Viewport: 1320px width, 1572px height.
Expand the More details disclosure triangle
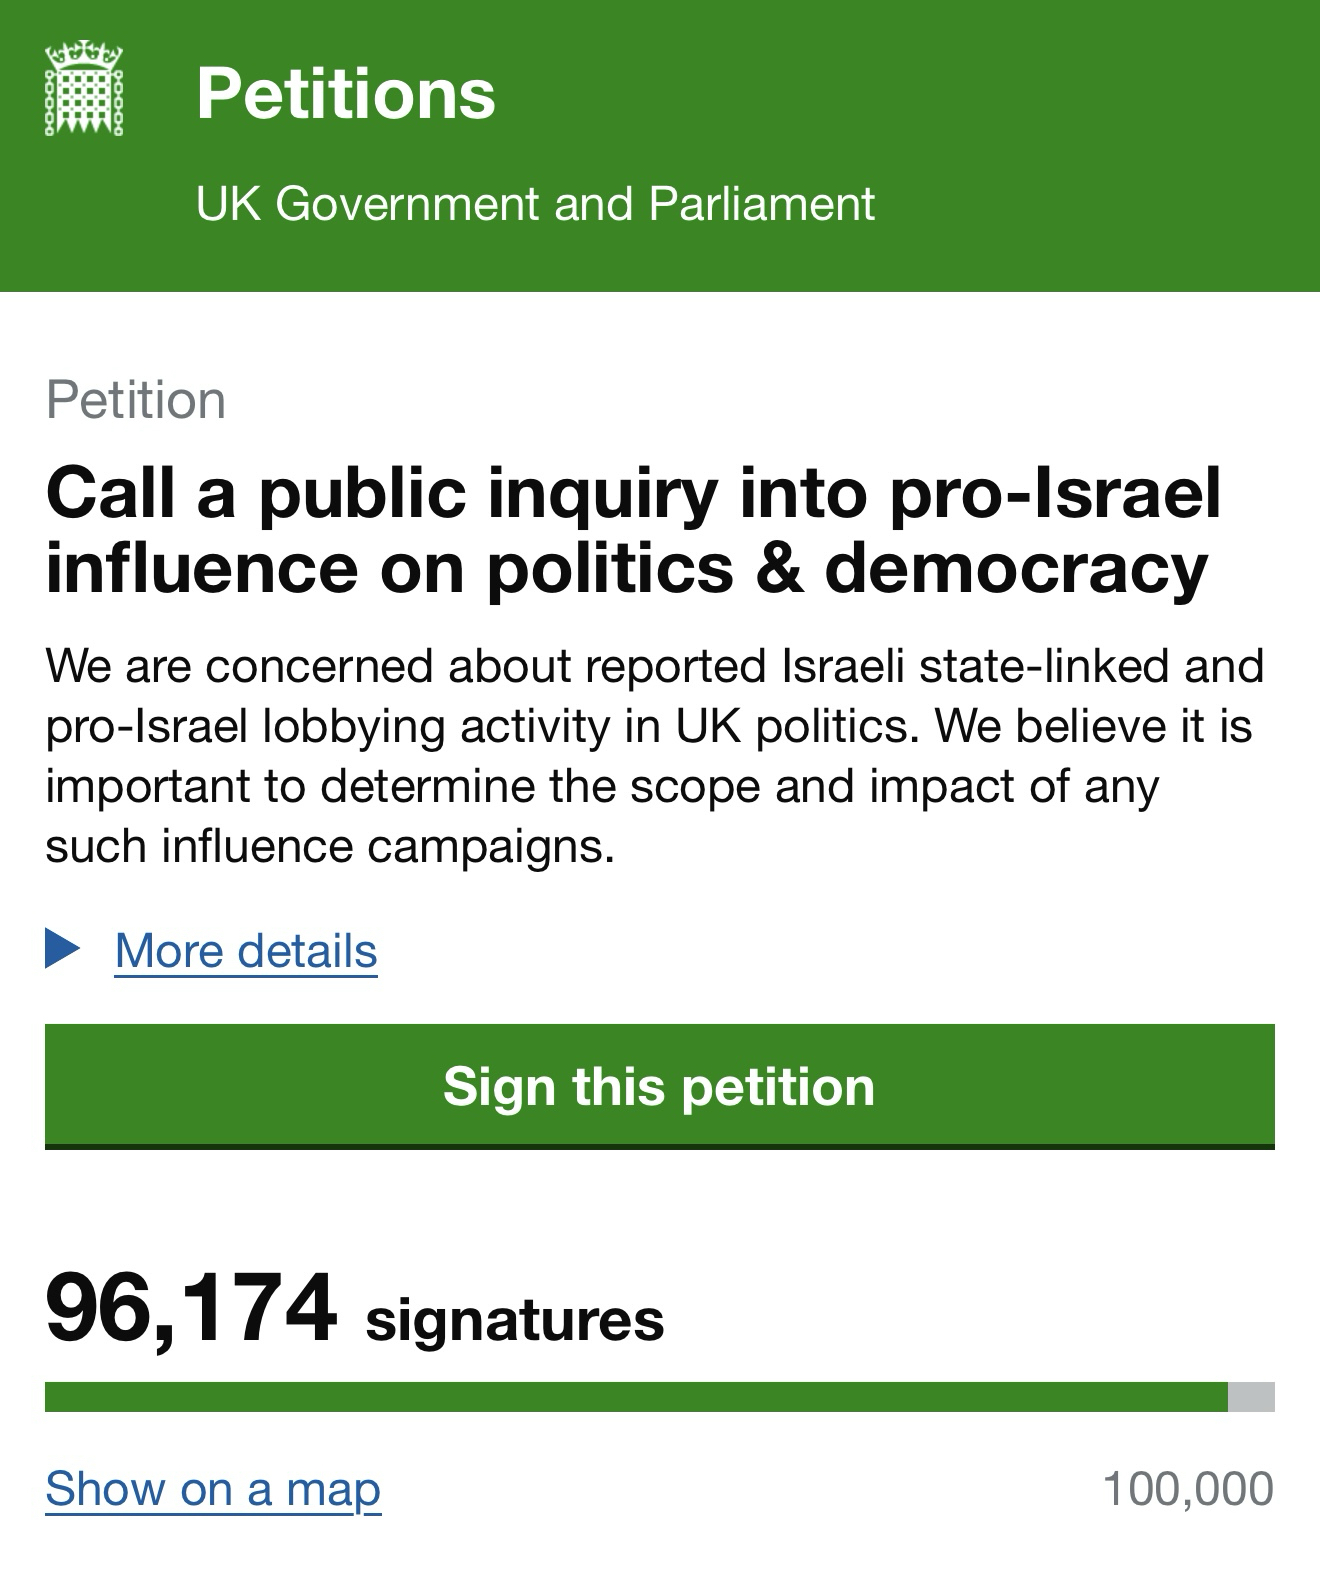[x=62, y=948]
